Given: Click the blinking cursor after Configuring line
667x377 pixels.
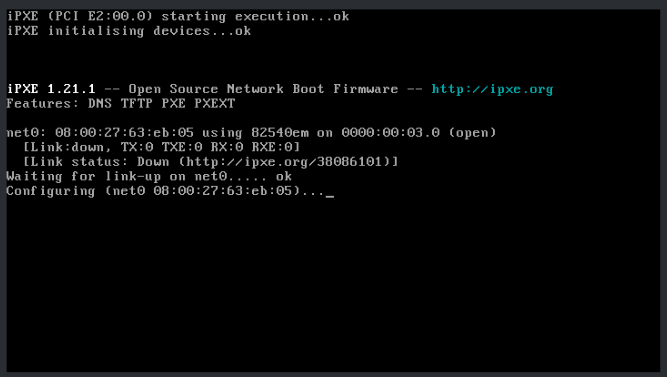Looking at the screenshot, I should [330, 196].
